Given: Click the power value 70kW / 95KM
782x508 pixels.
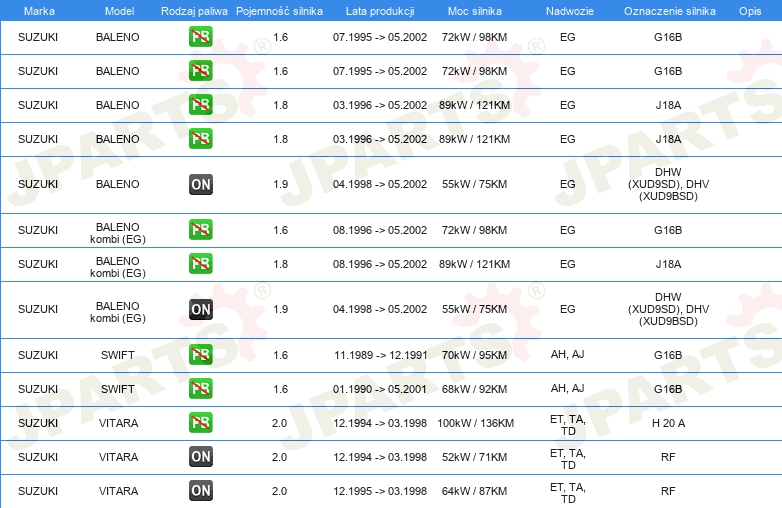Looking at the screenshot, I should [474, 355].
